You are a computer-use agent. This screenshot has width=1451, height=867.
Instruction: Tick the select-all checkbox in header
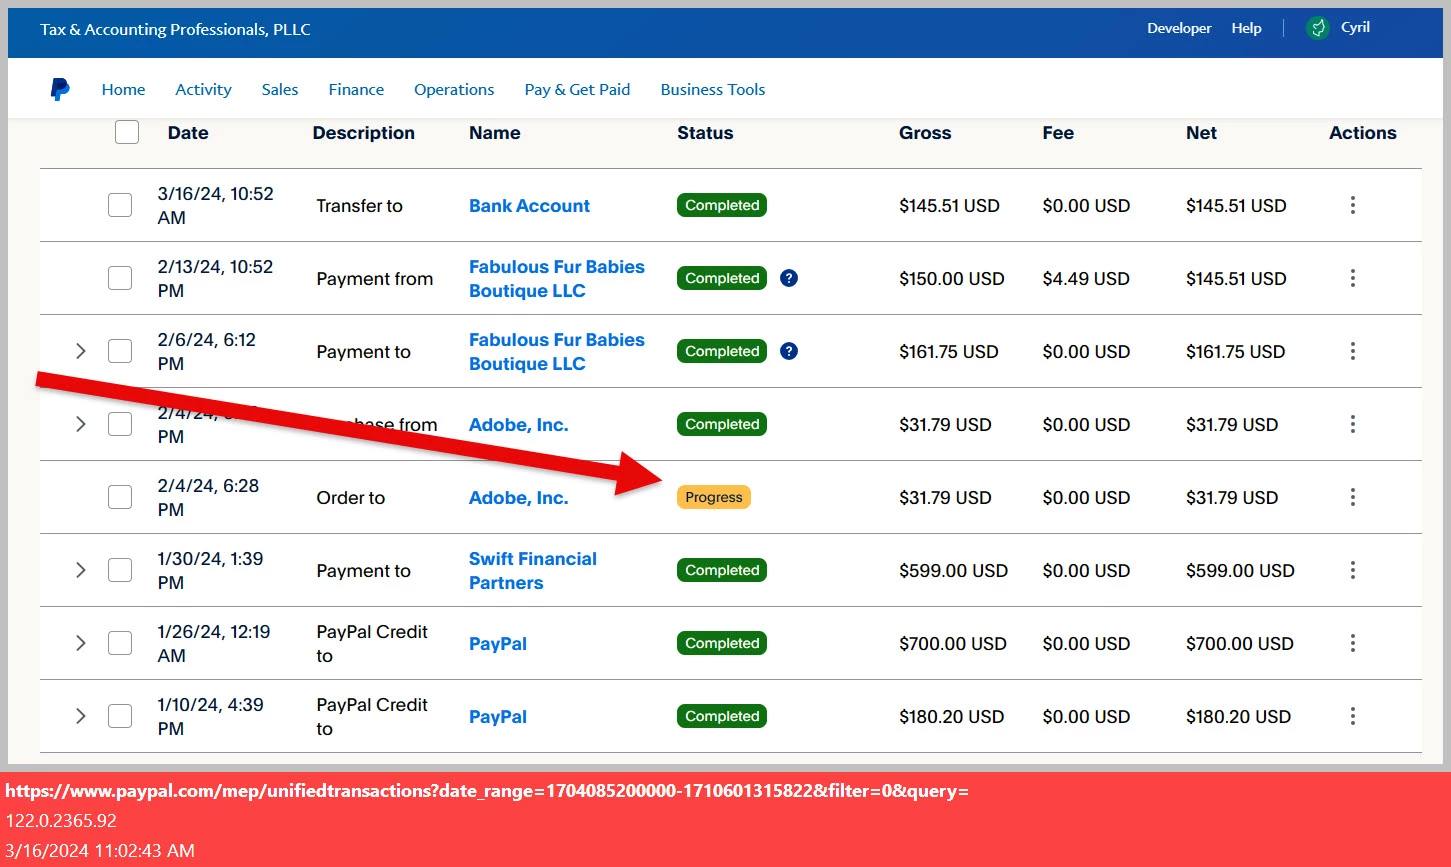pyautogui.click(x=127, y=132)
